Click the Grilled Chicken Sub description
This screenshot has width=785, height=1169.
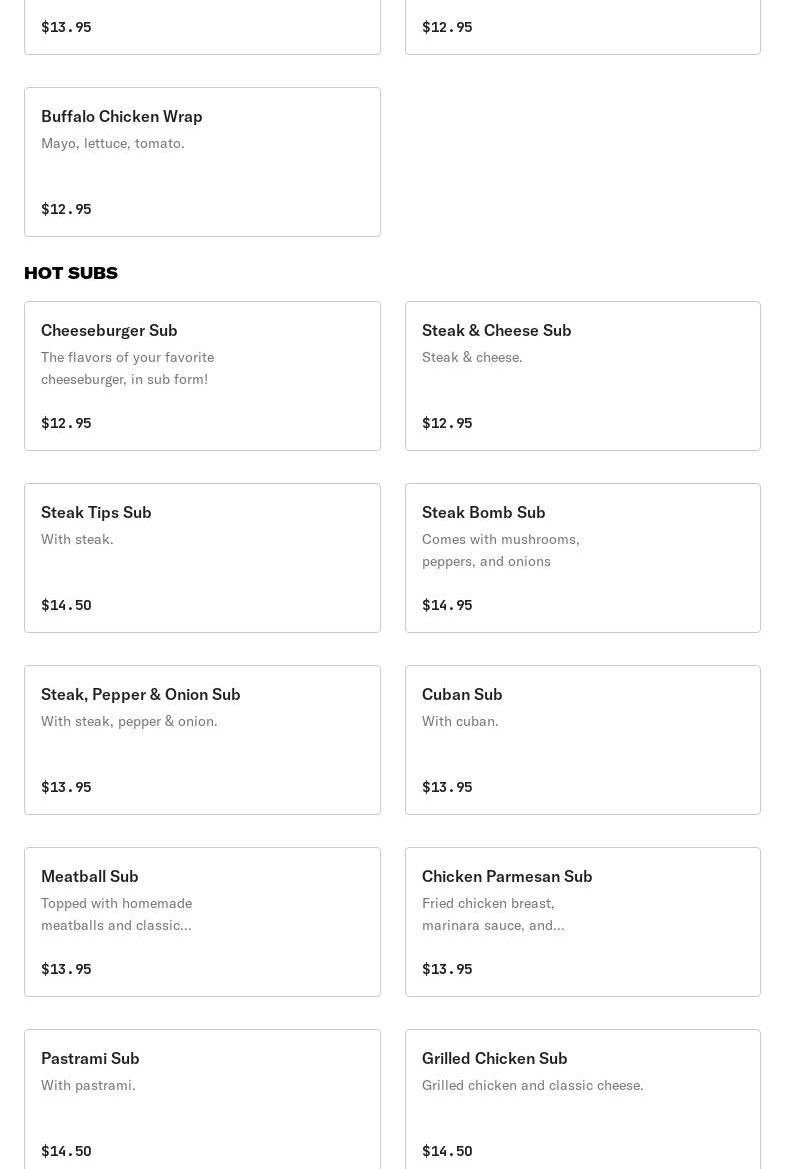coord(532,1085)
